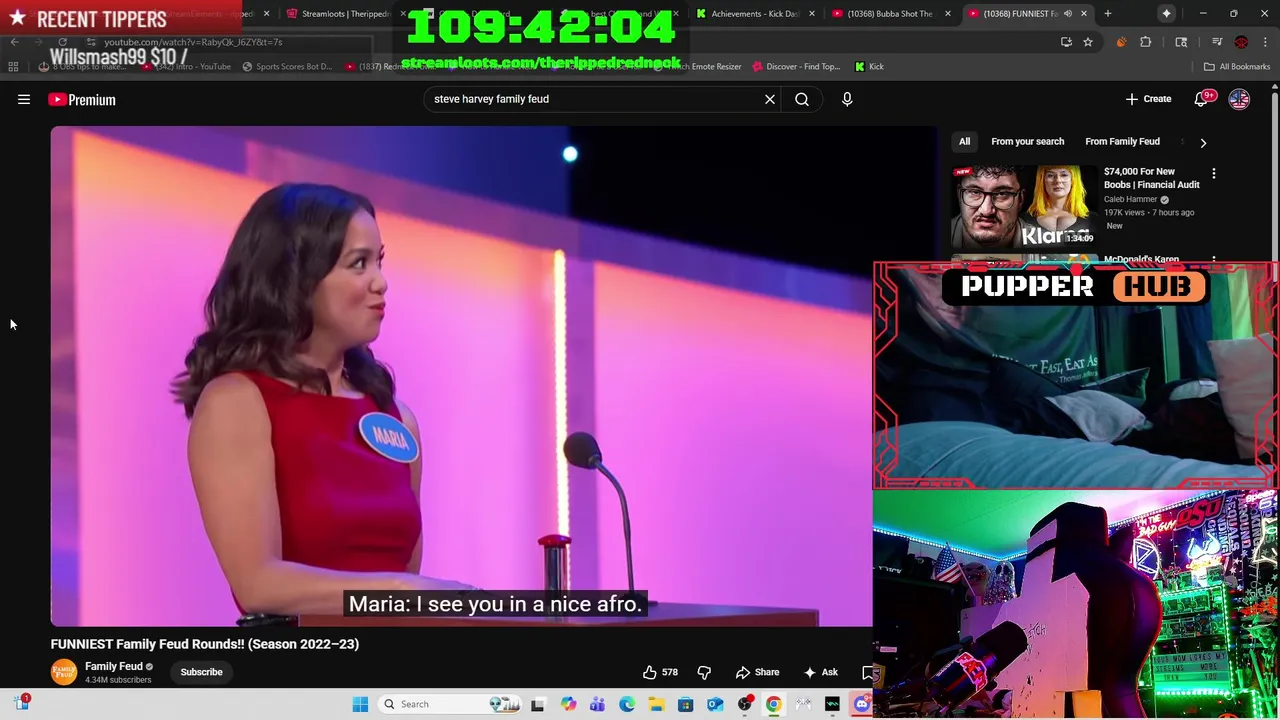This screenshot has width=1280, height=720.
Task: Open the widgets icon at taskbar left
Action: pos(22,703)
